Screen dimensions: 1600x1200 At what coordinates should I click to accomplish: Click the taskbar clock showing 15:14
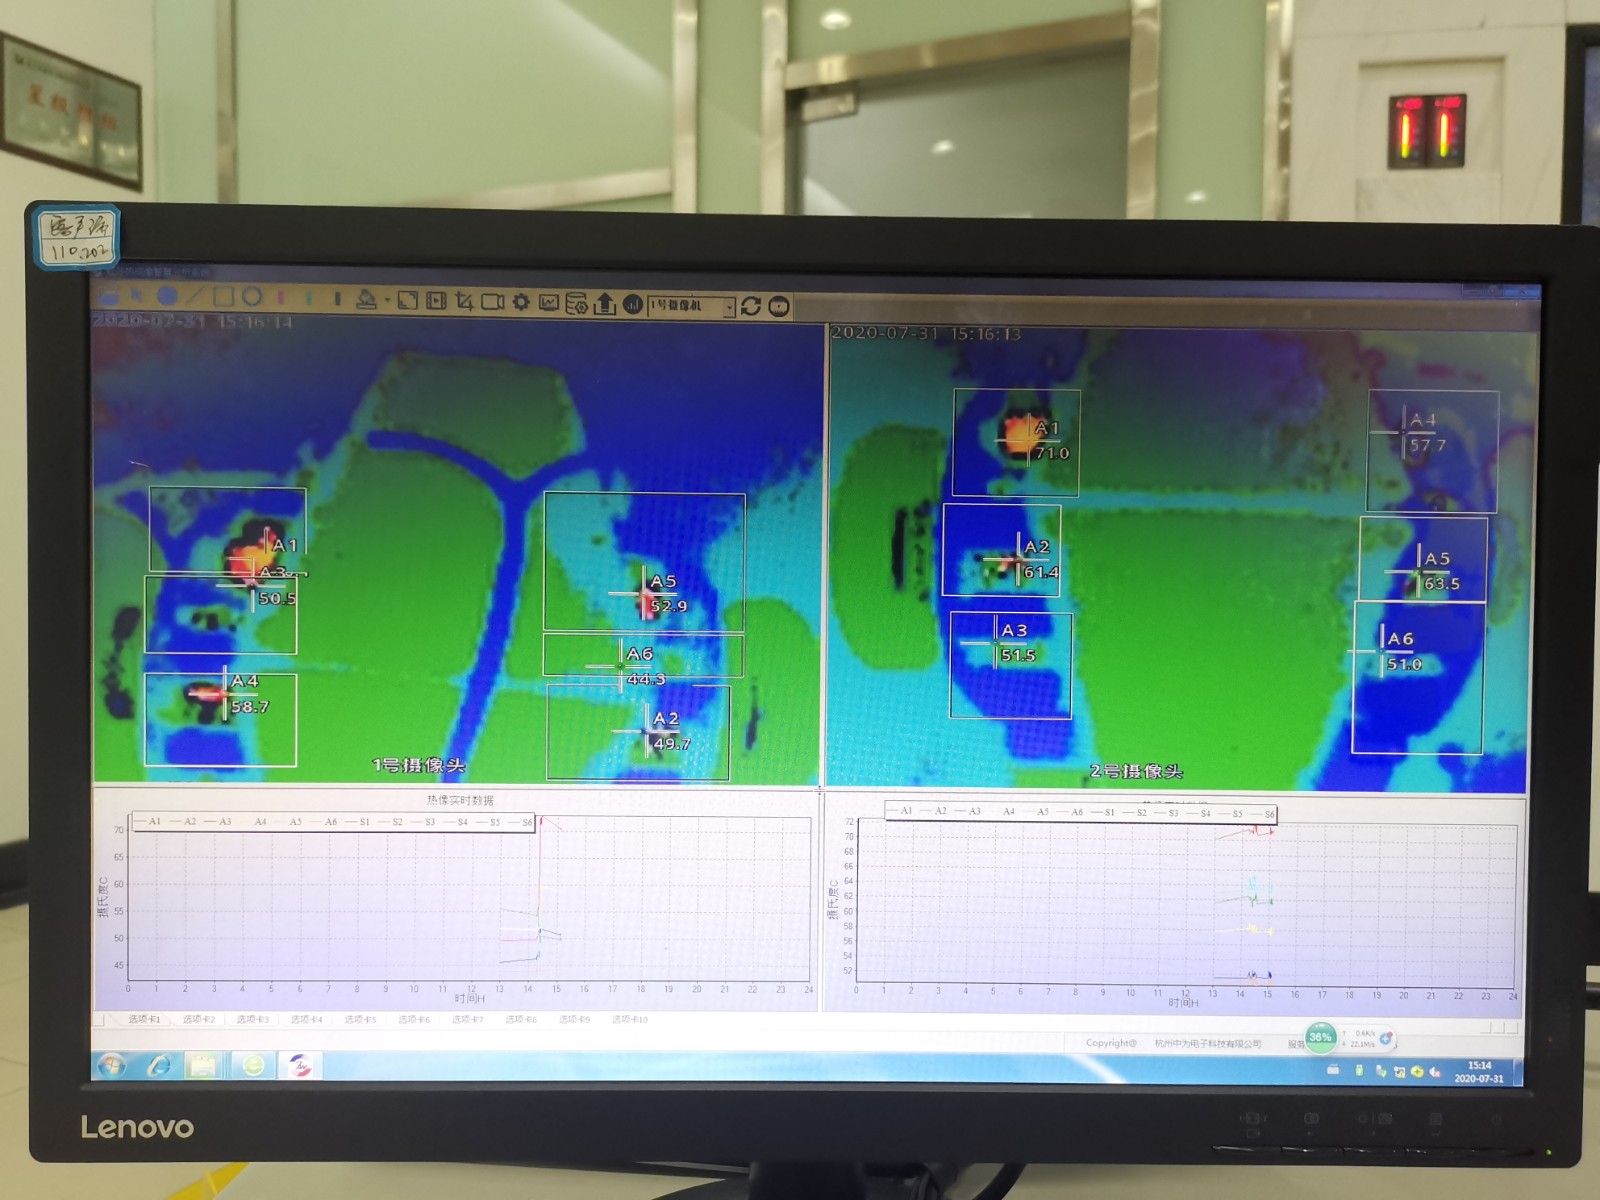point(1479,1071)
